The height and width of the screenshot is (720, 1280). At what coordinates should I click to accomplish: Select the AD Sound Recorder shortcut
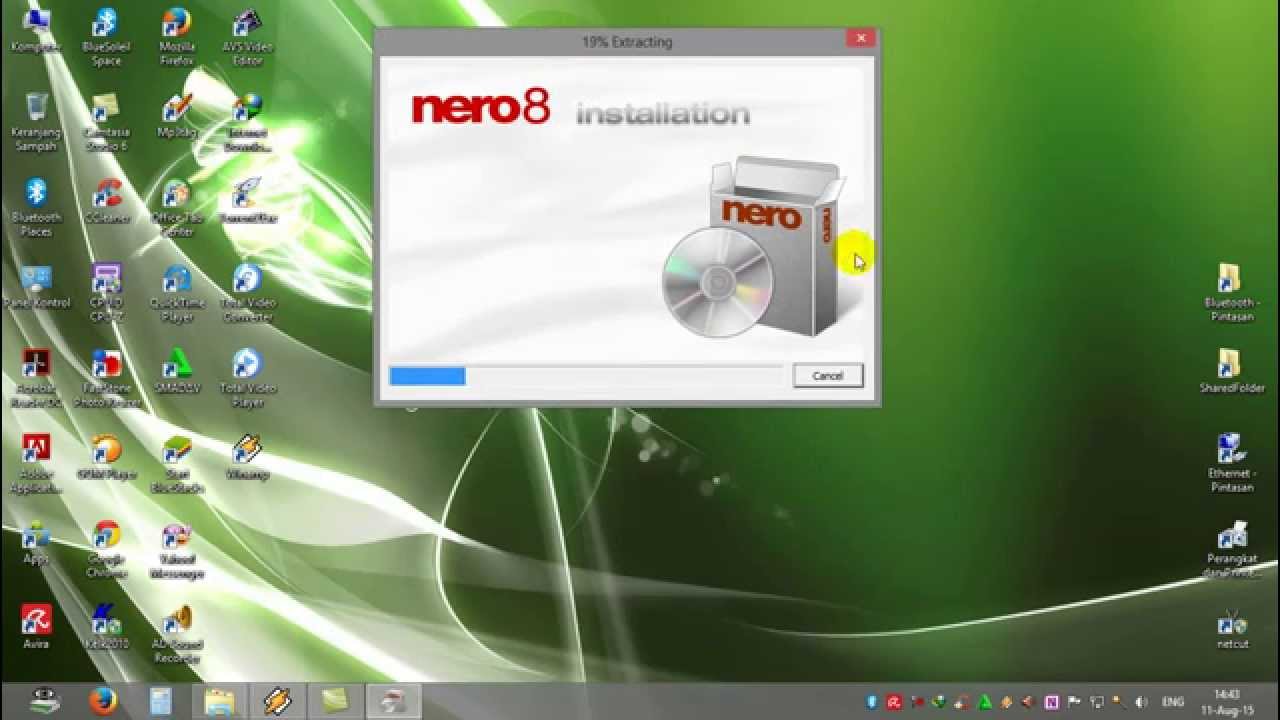coord(177,635)
